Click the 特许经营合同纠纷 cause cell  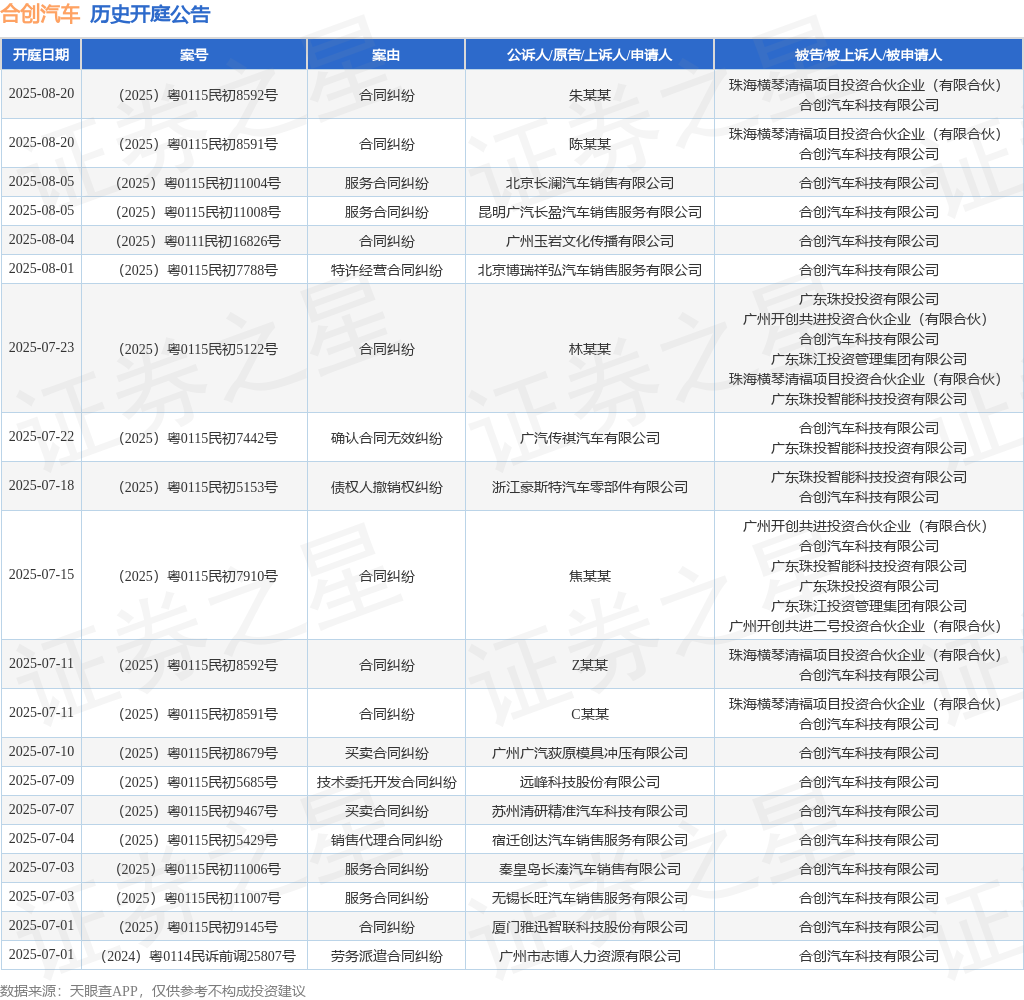point(387,270)
